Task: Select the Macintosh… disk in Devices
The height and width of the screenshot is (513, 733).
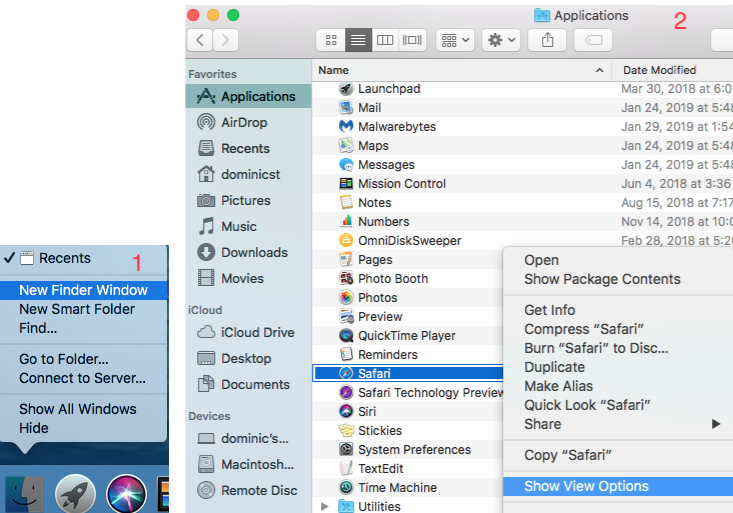Action: pyautogui.click(x=248, y=464)
